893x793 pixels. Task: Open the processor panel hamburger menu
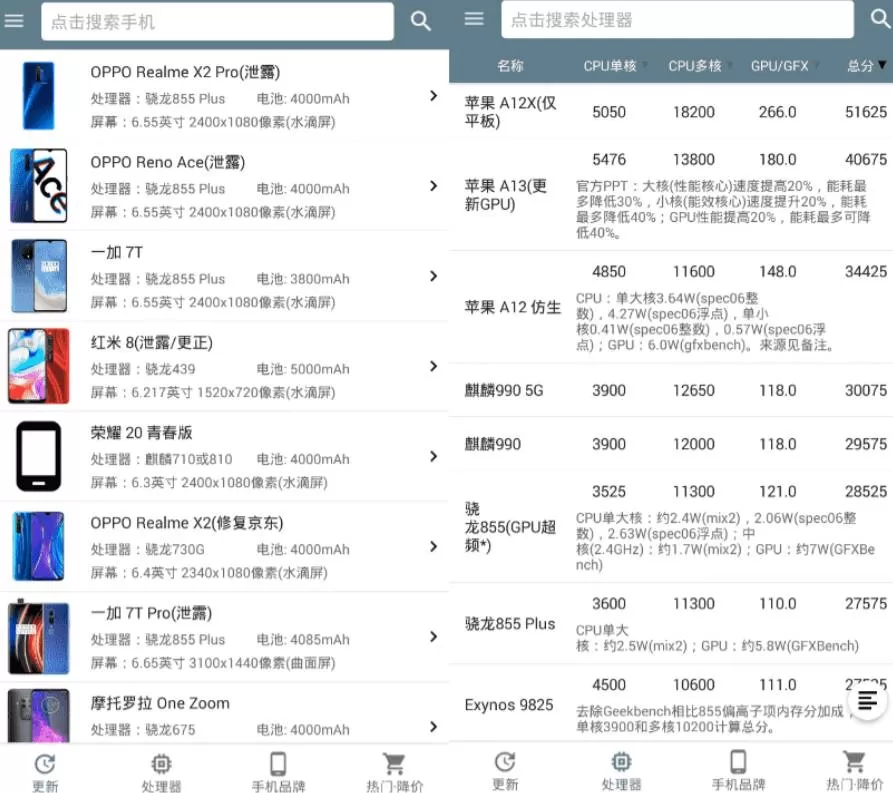click(473, 19)
